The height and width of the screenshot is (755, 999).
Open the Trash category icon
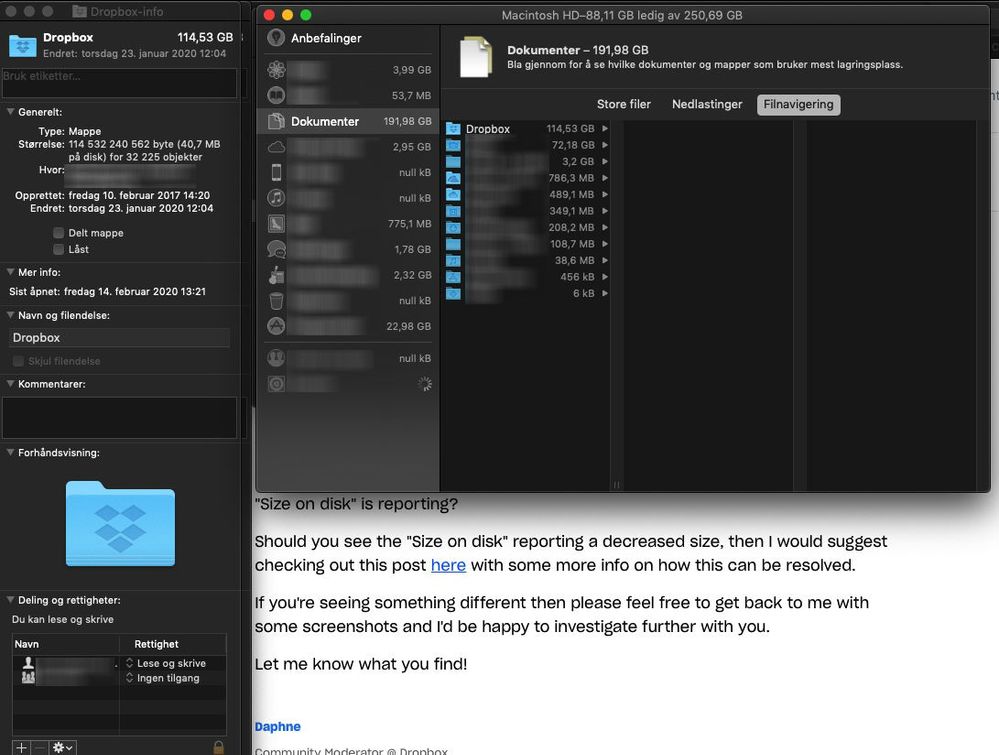276,300
